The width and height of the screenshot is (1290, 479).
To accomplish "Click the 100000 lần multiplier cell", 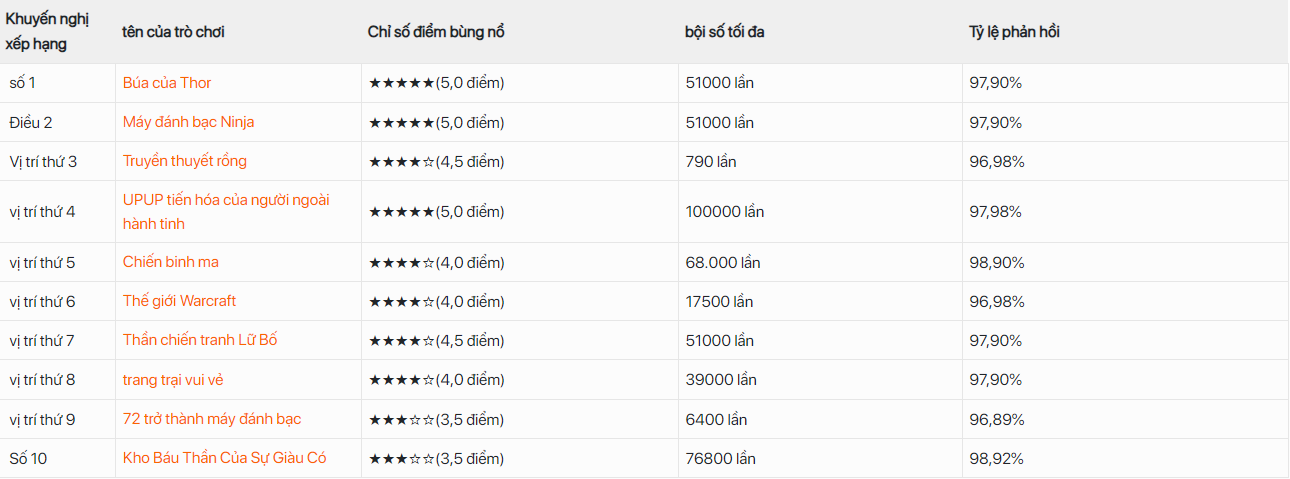I will (724, 212).
